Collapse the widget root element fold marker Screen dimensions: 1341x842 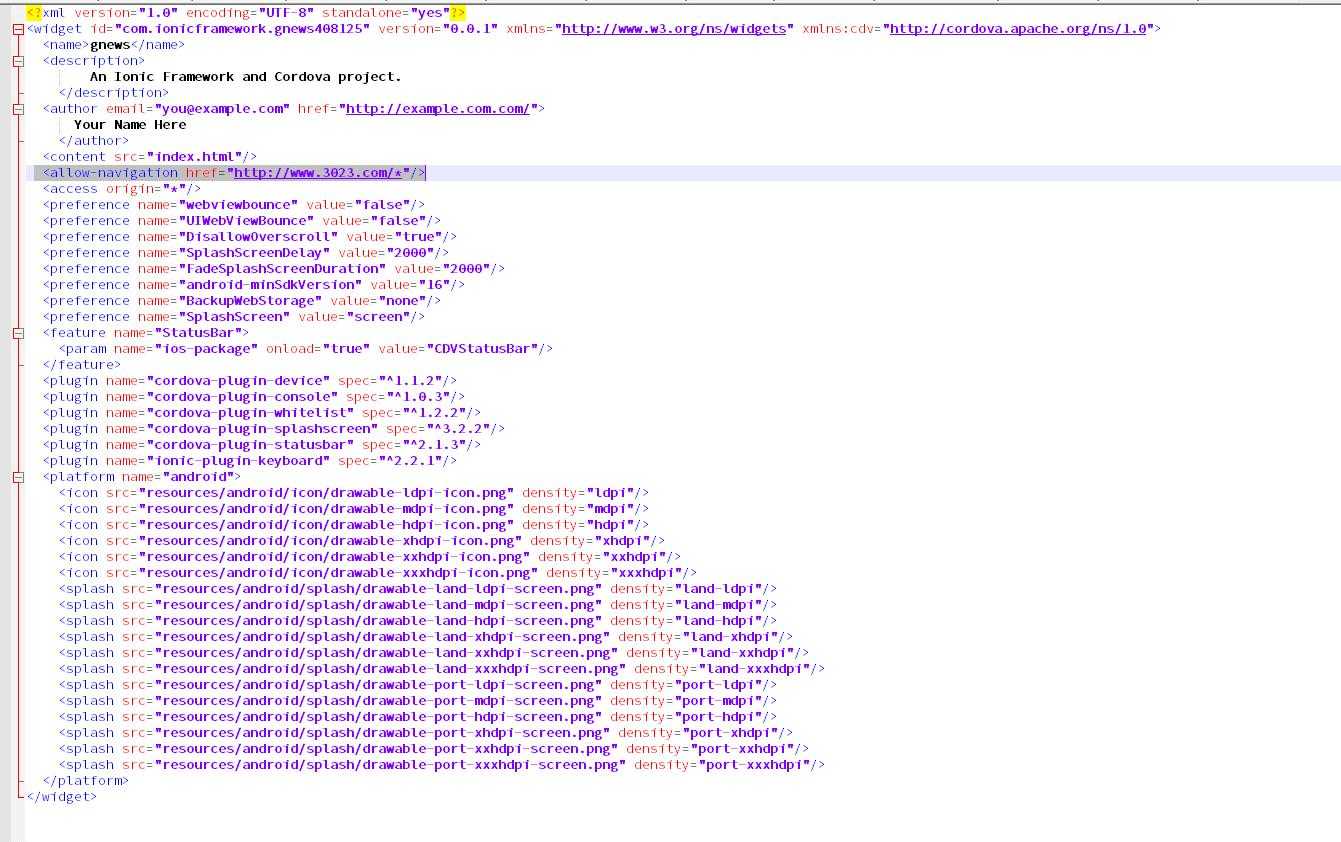[x=18, y=29]
